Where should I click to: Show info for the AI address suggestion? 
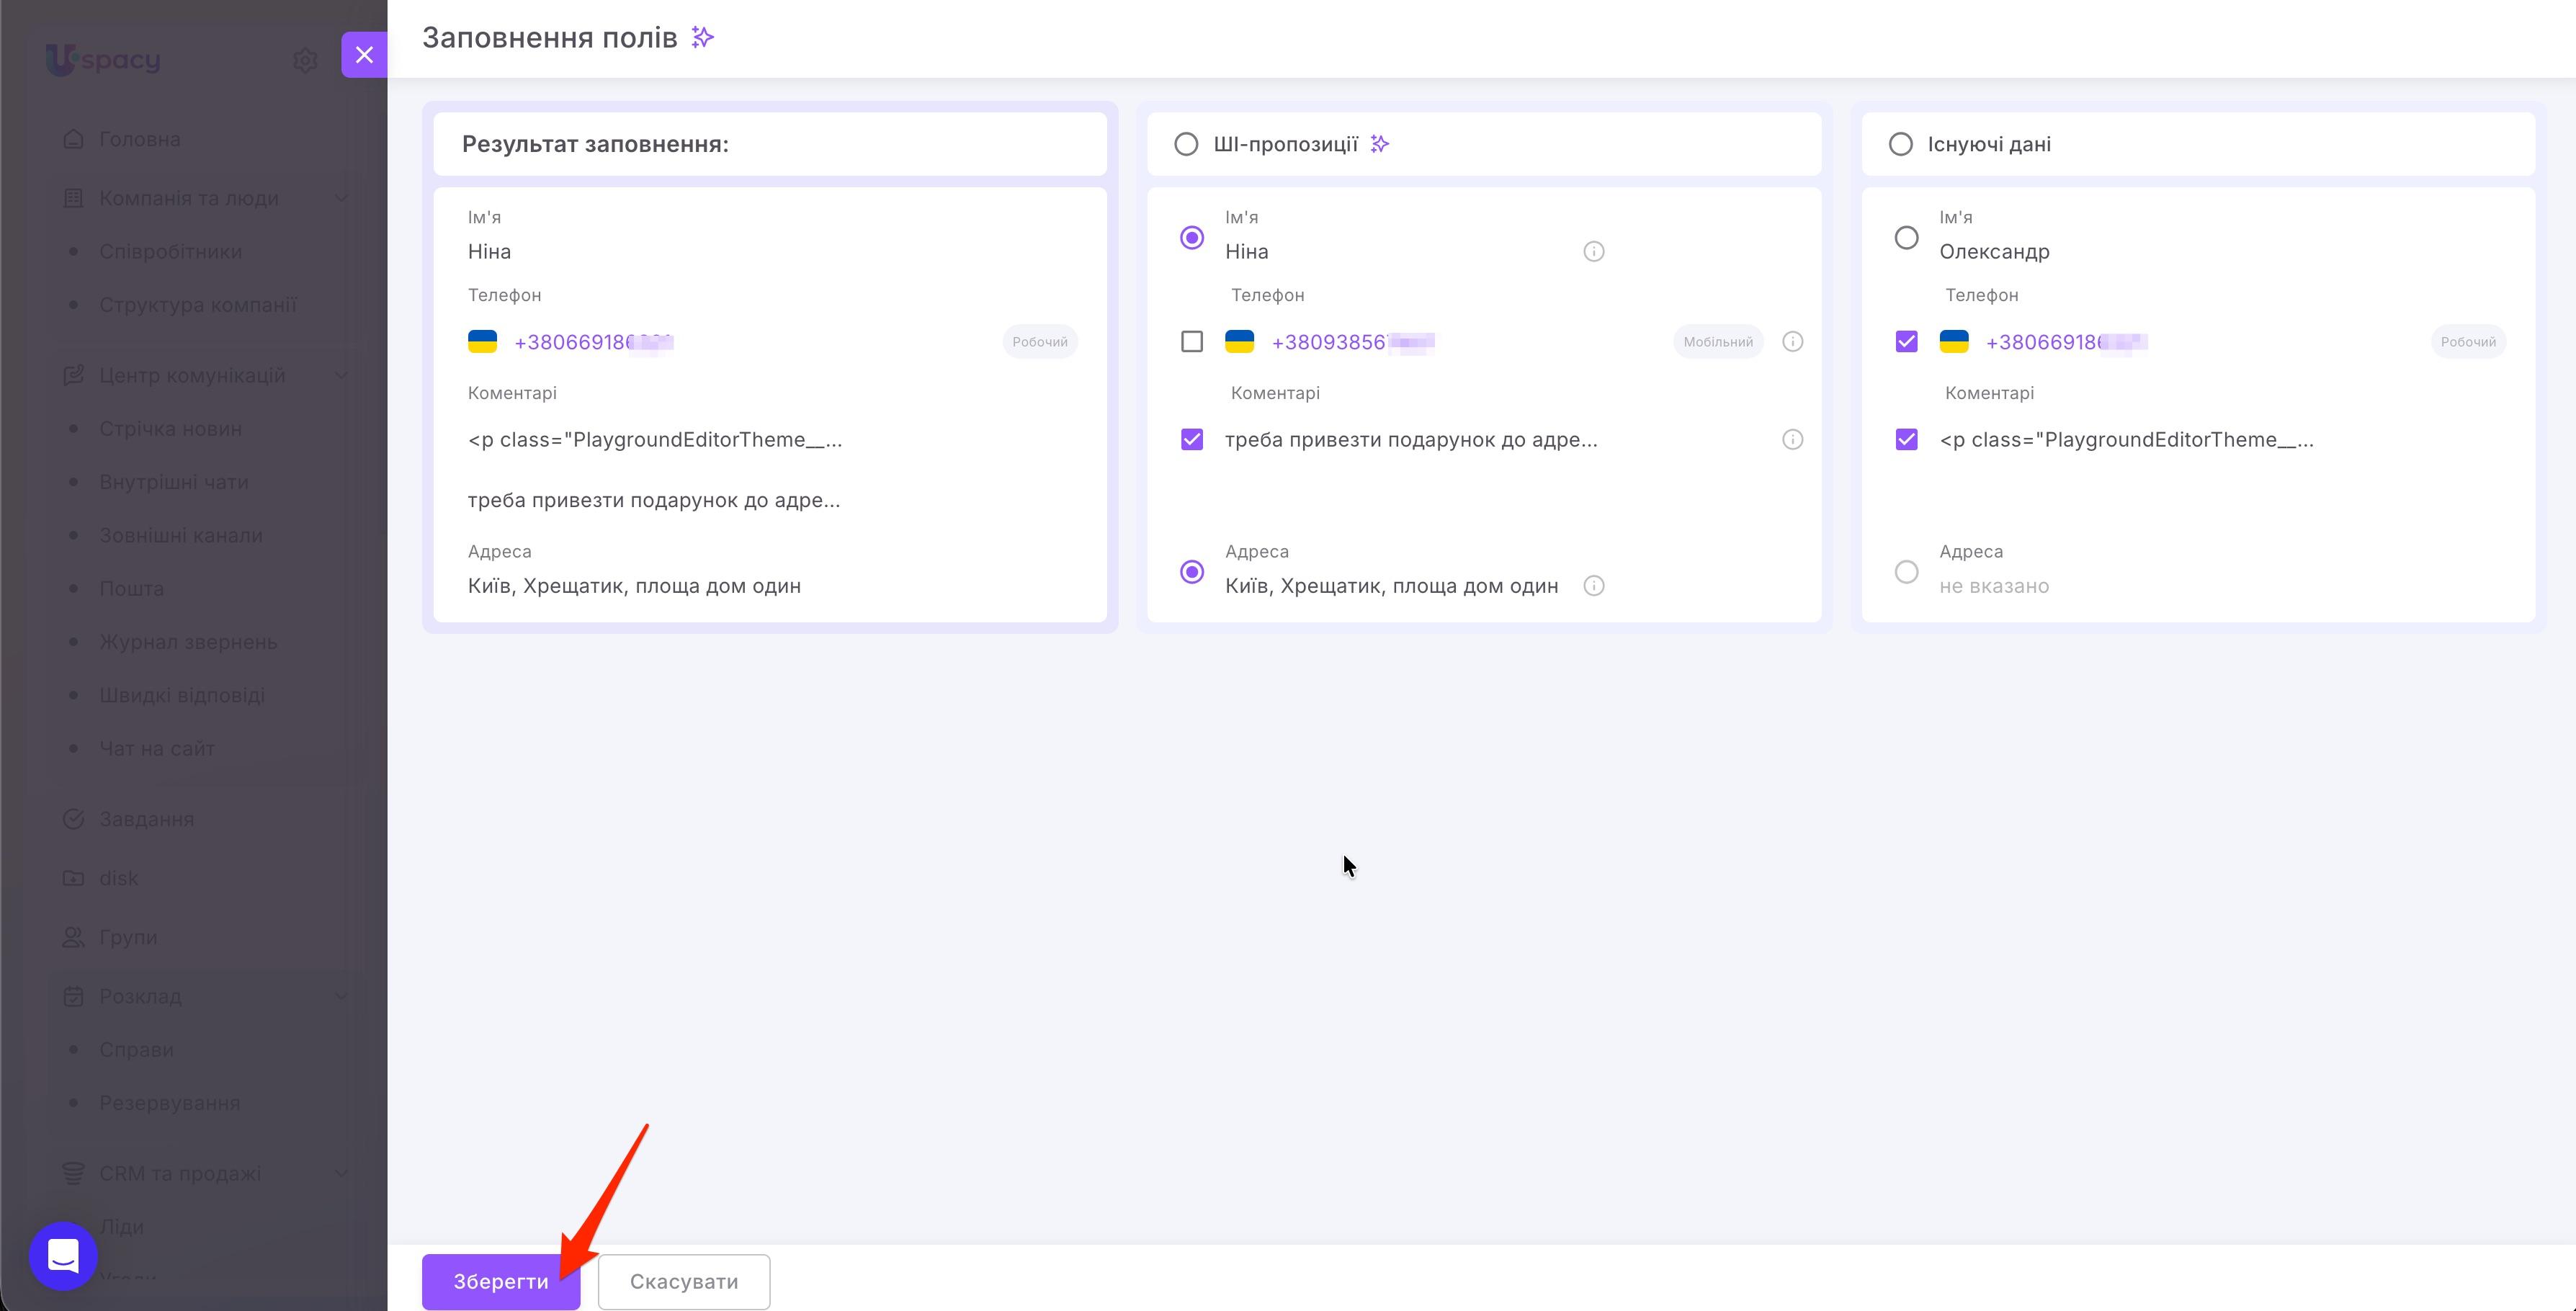(x=1594, y=586)
